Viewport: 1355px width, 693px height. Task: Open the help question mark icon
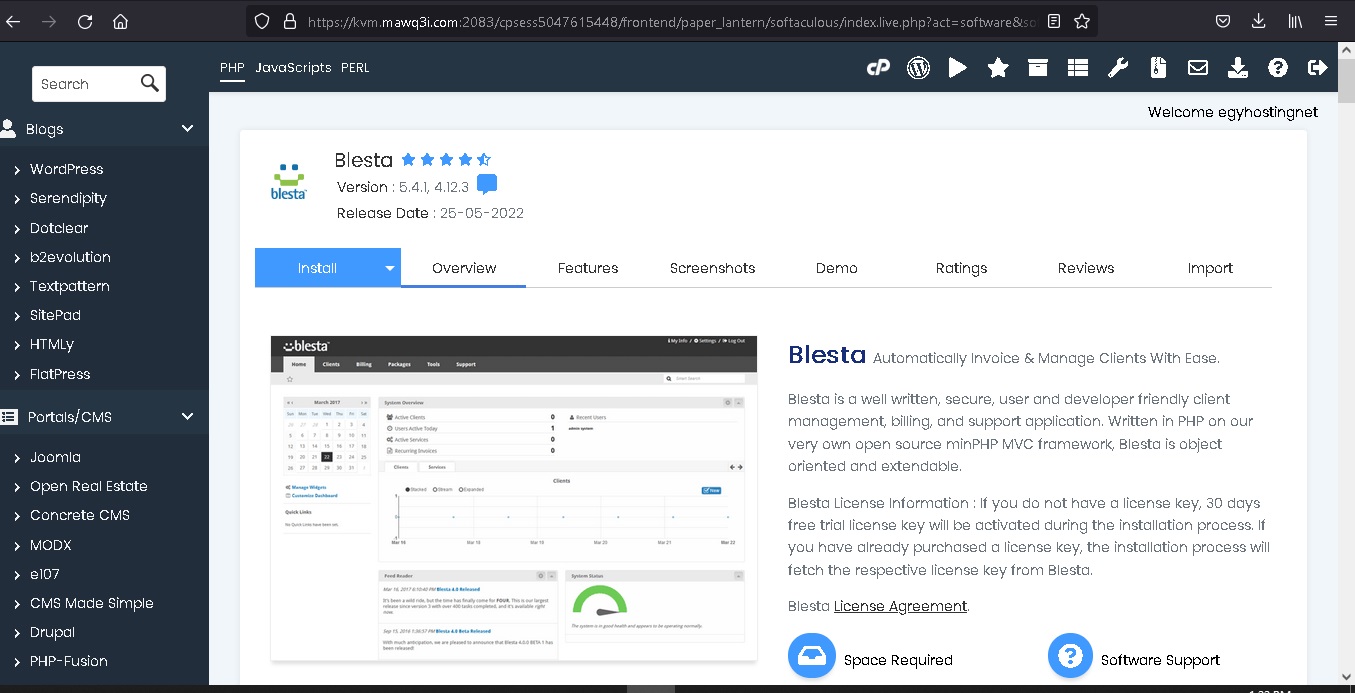tap(1278, 68)
